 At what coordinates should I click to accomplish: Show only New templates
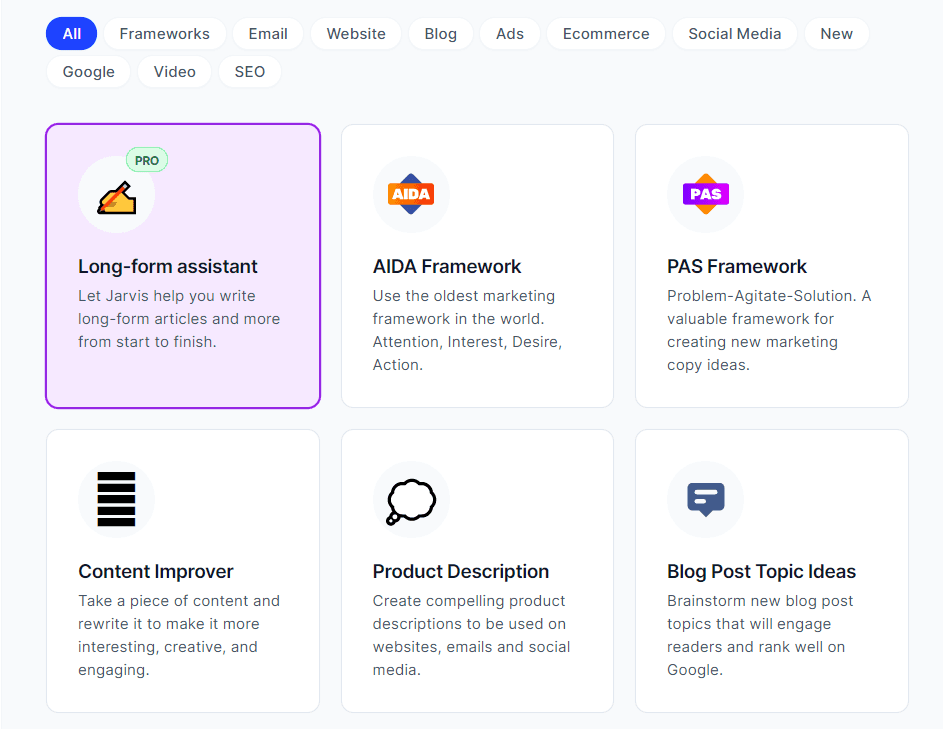click(x=836, y=33)
